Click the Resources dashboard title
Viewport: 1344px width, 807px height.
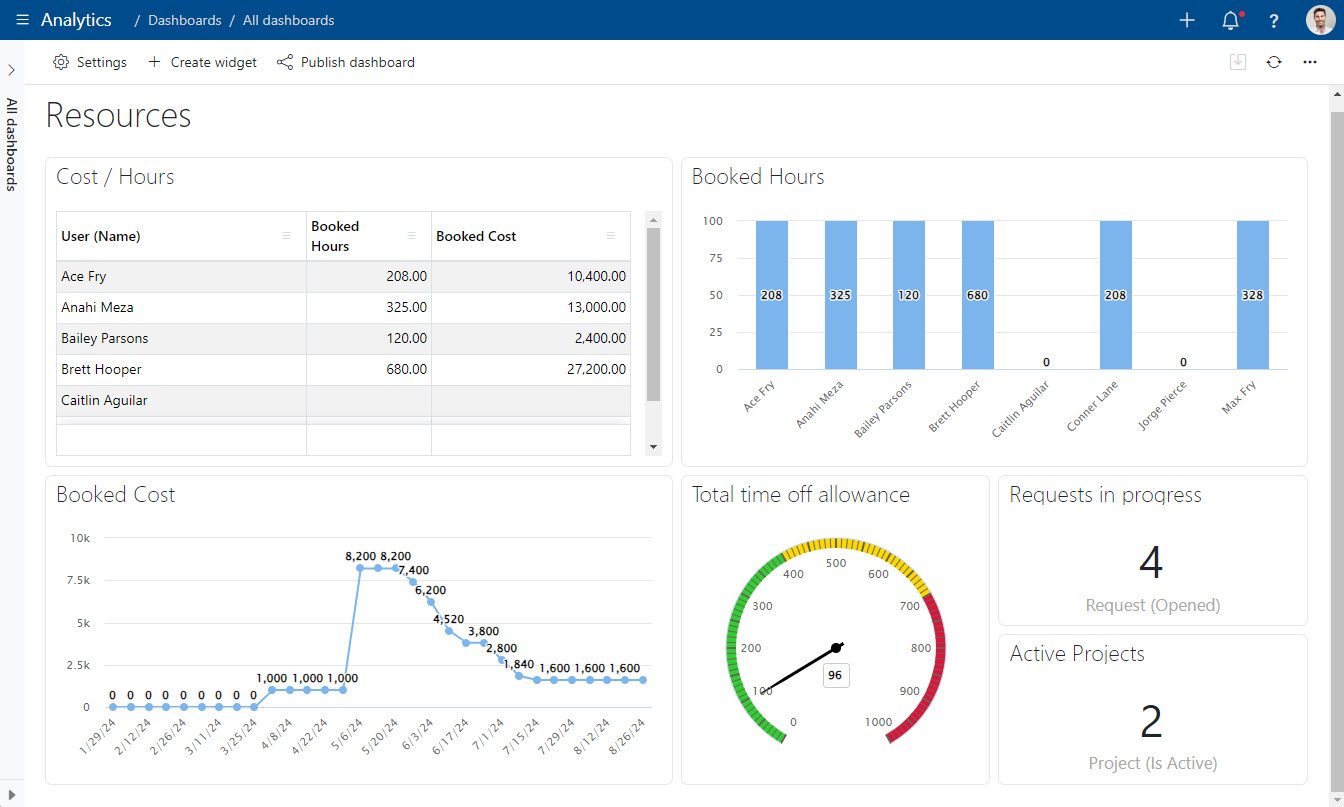pos(118,116)
